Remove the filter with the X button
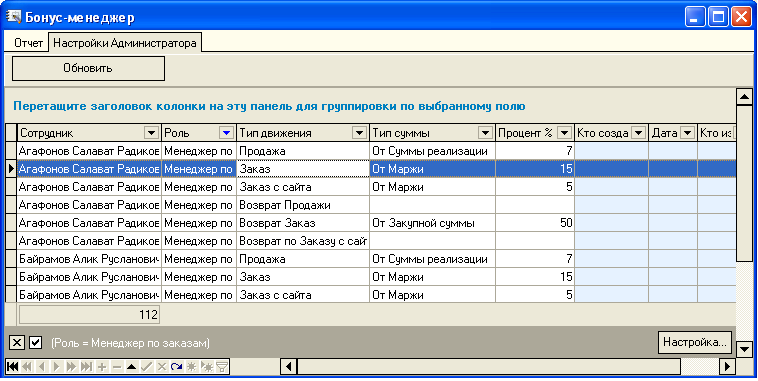 pos(16,343)
